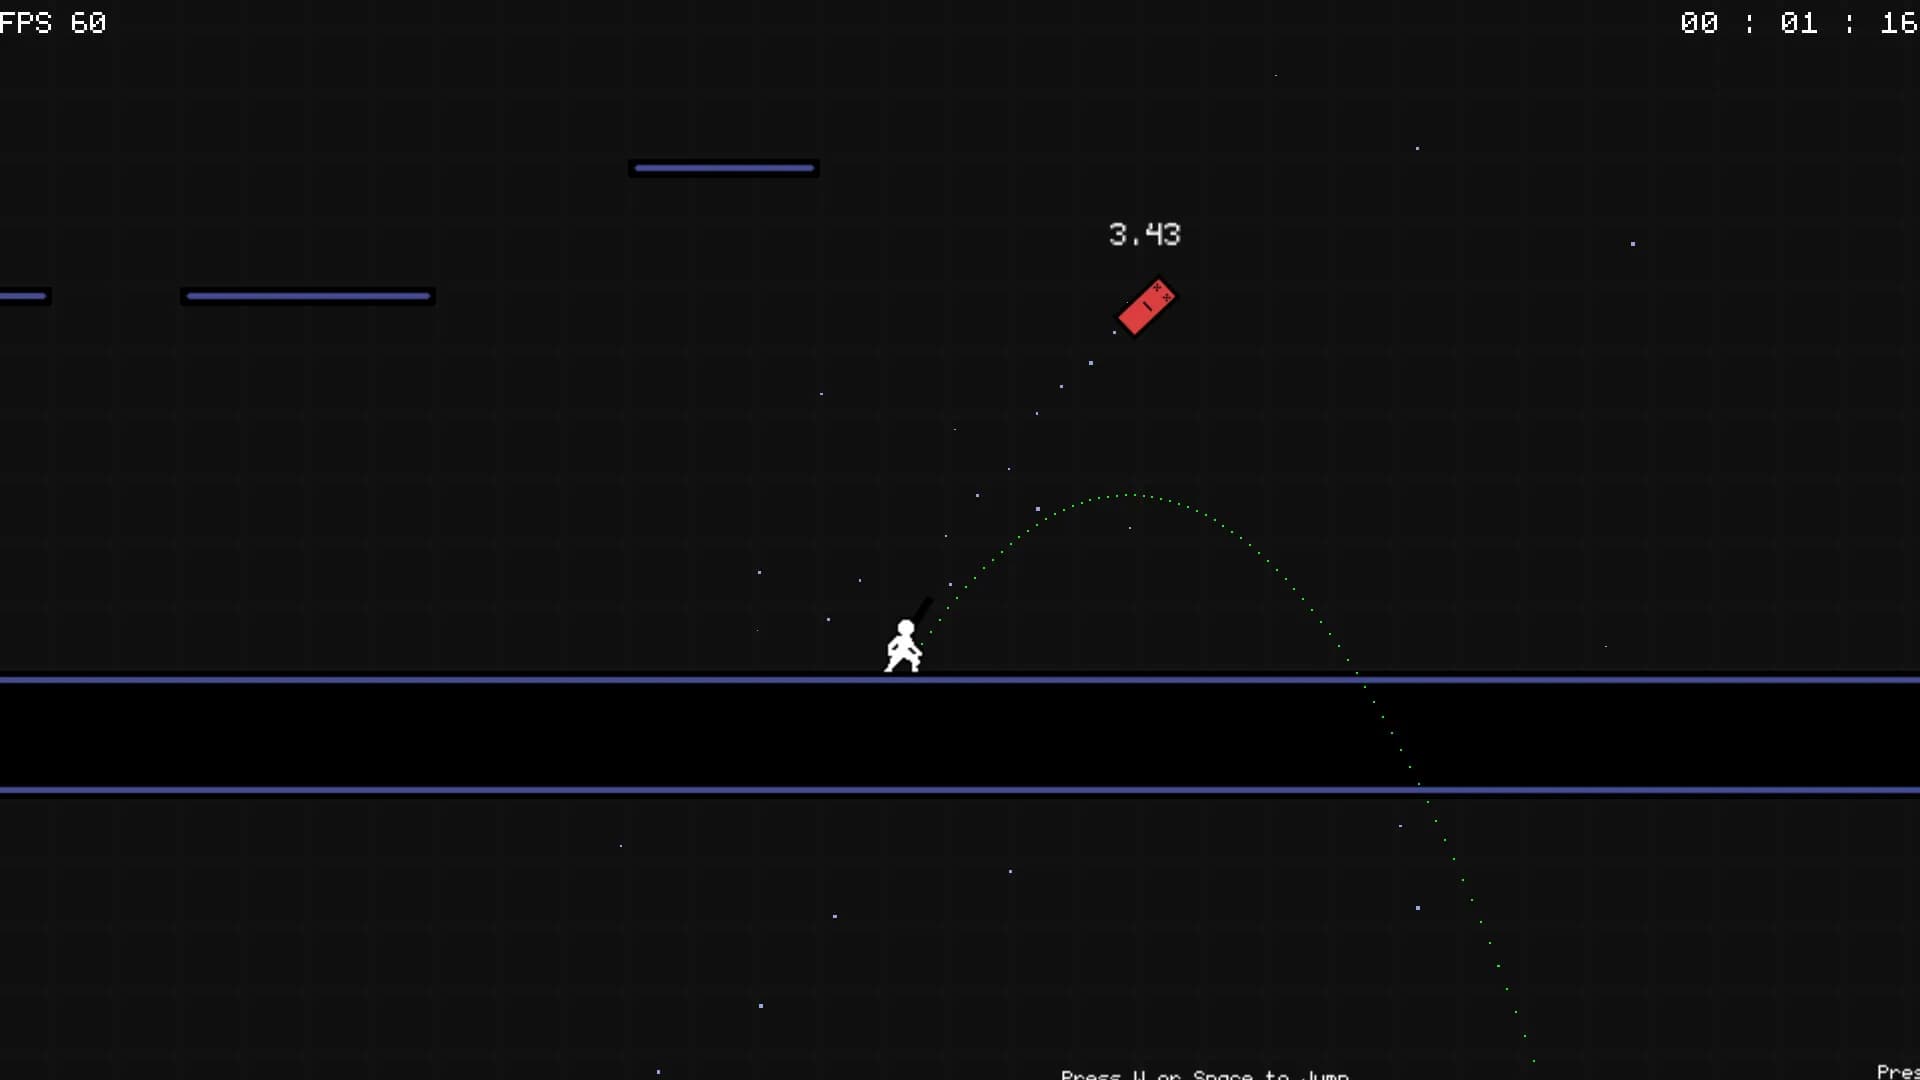Click the FPS 60 counter
The image size is (1920, 1080).
pyautogui.click(x=53, y=23)
